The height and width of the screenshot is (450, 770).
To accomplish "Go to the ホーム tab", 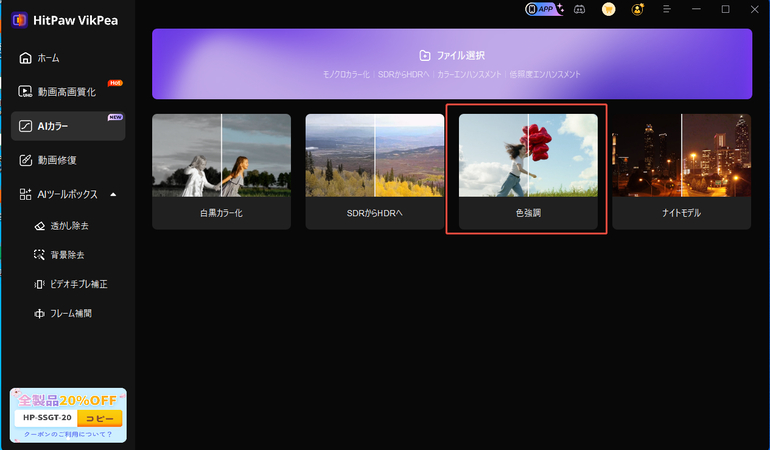I will tap(48, 59).
